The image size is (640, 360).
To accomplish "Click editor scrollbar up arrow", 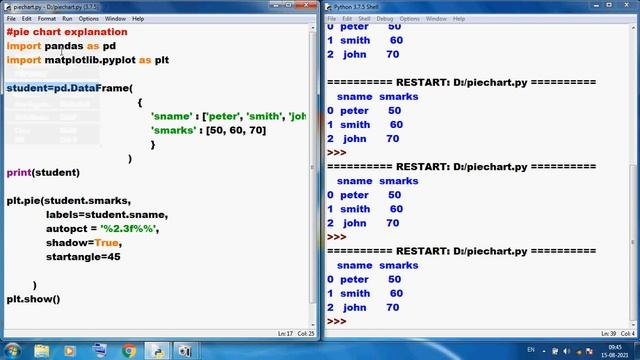I will tap(313, 28).
